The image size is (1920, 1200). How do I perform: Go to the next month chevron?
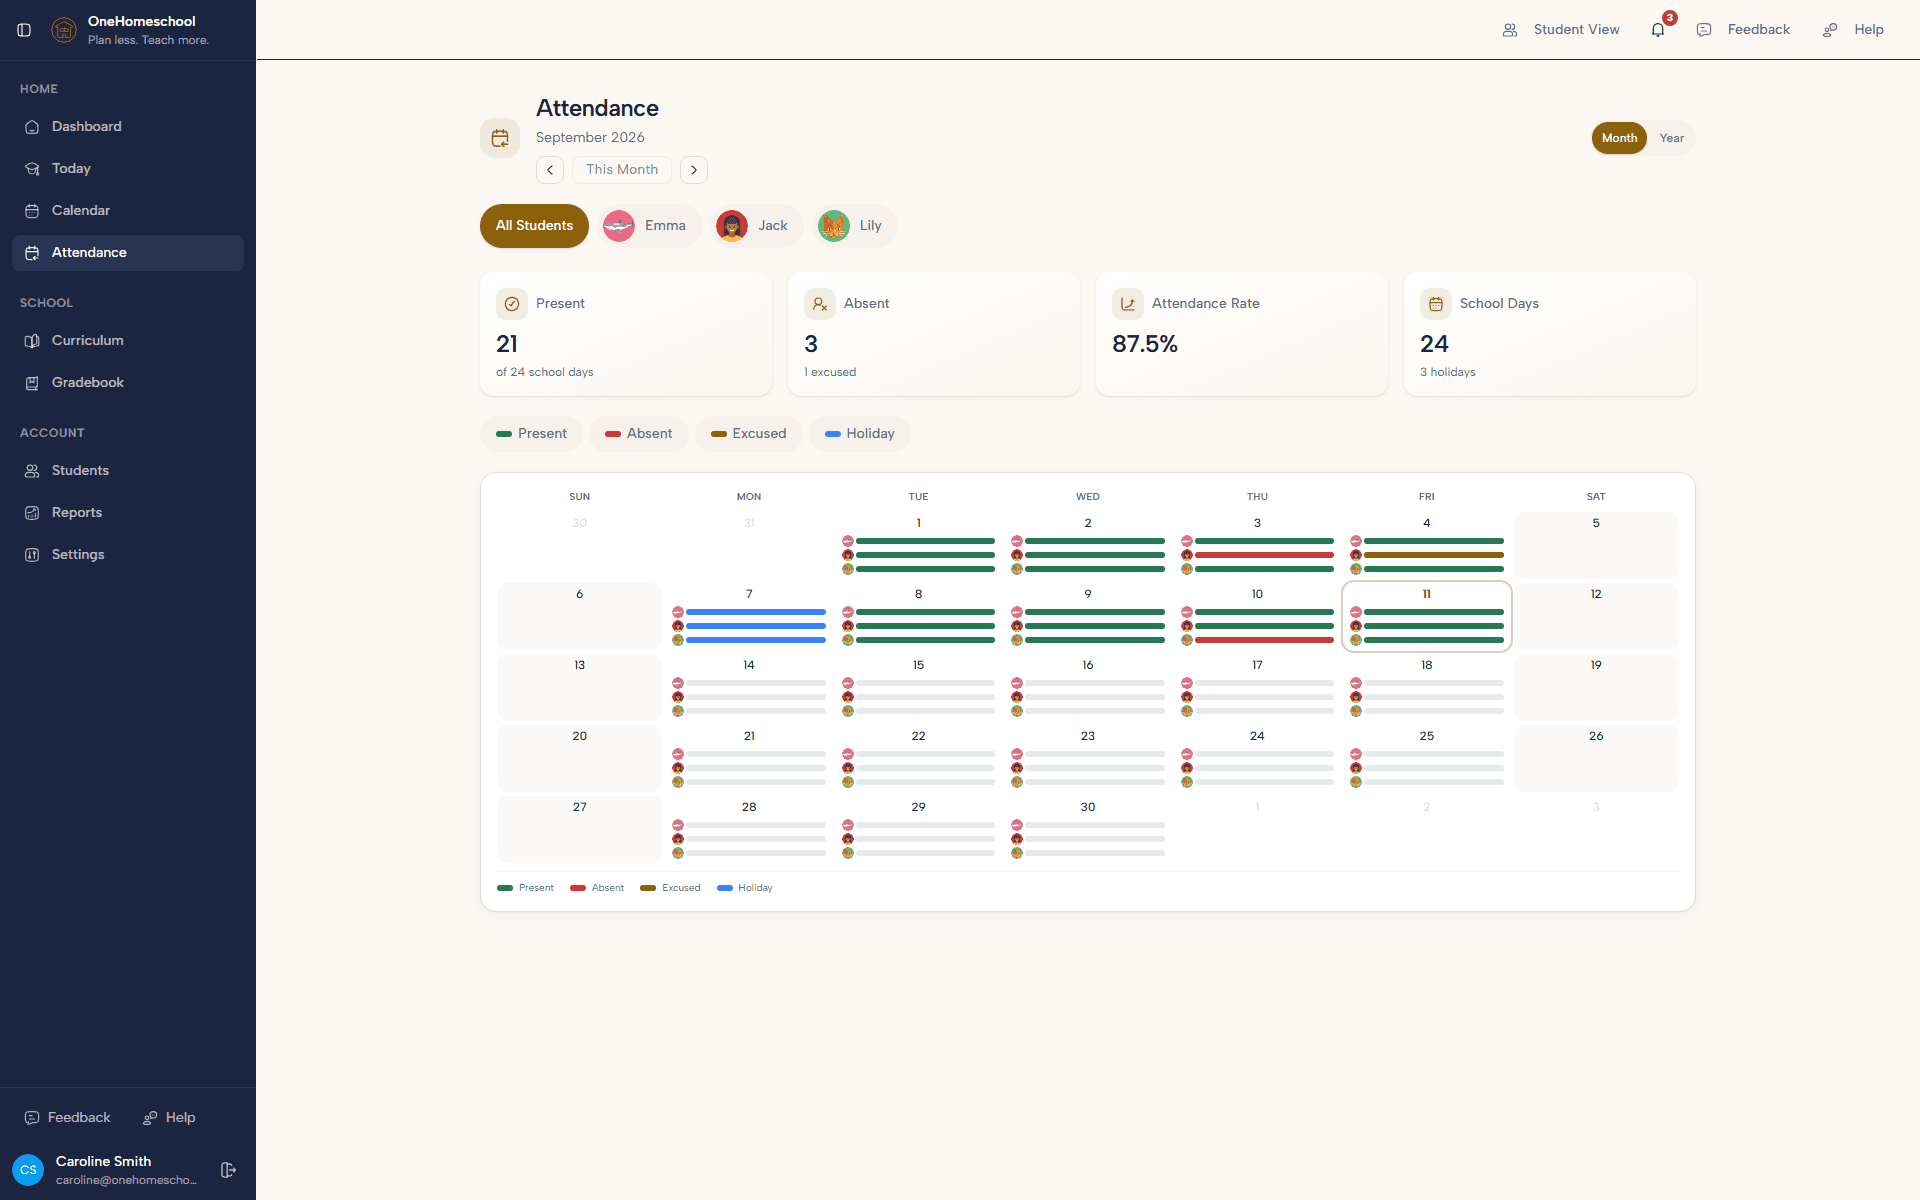pos(694,170)
